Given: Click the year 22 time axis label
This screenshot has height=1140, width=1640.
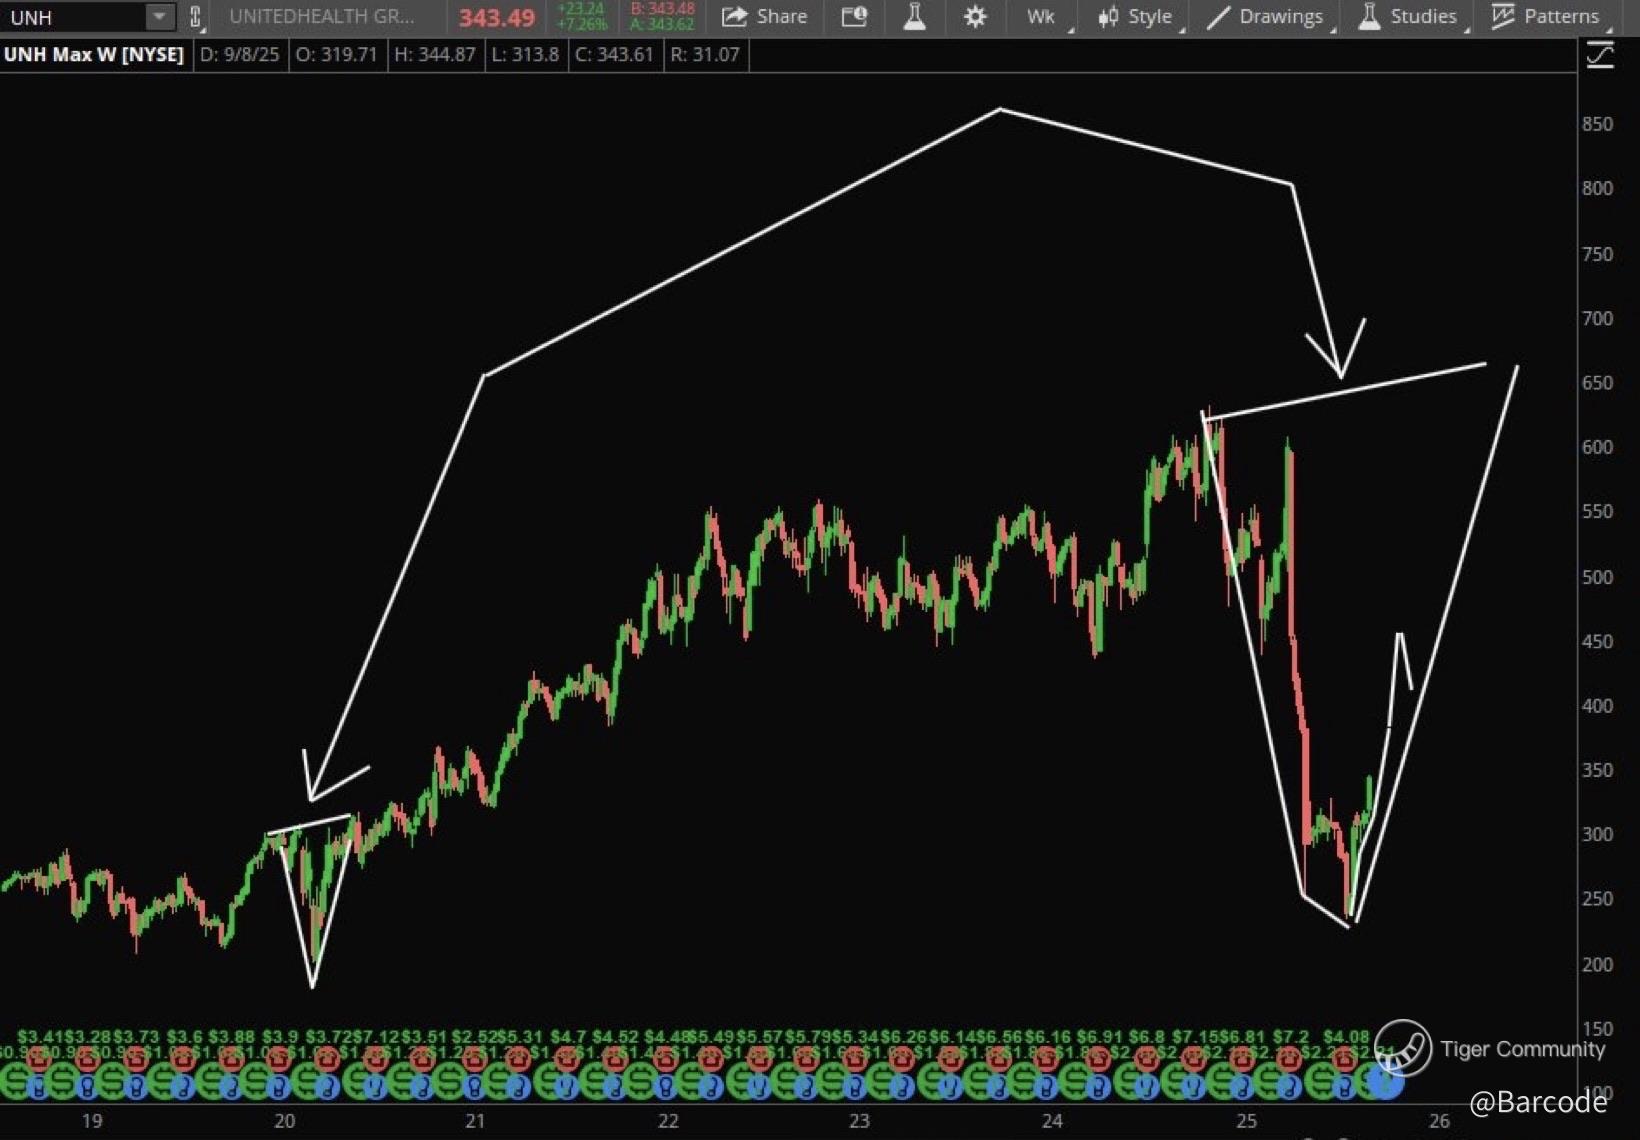Looking at the screenshot, I should click(x=668, y=1121).
